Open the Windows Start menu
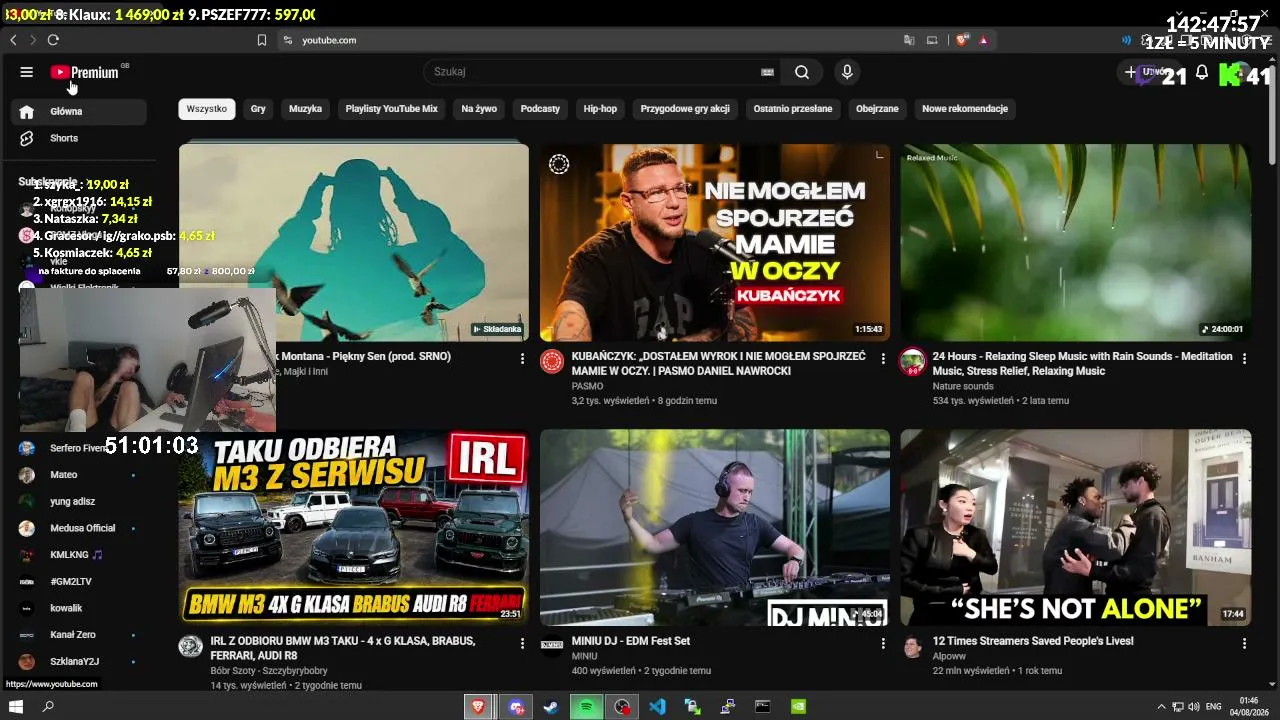 coord(16,707)
